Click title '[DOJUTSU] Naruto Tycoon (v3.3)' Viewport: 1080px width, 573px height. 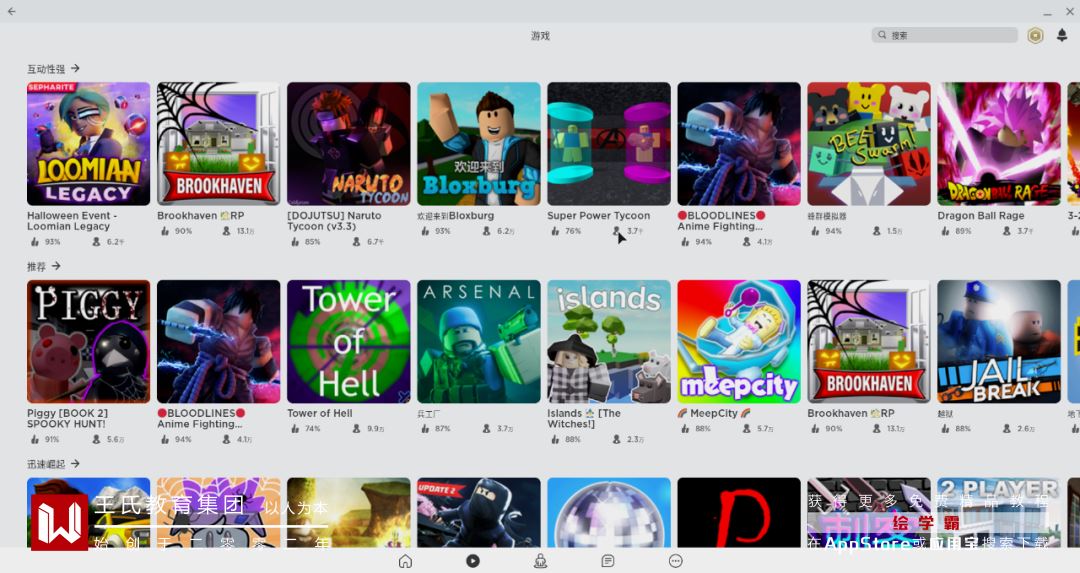click(x=334, y=220)
